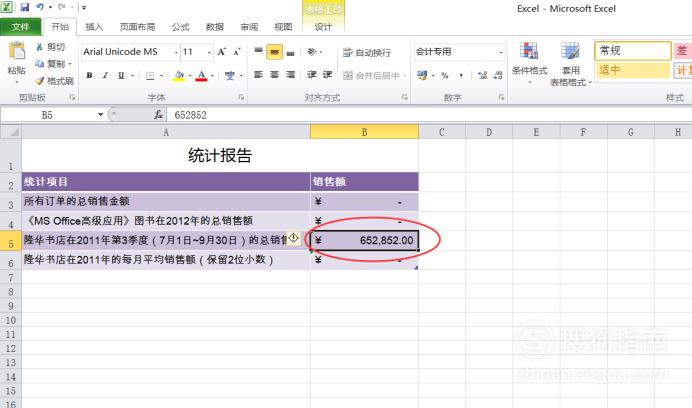
Task: Click the increase indent icon
Action: click(x=327, y=75)
